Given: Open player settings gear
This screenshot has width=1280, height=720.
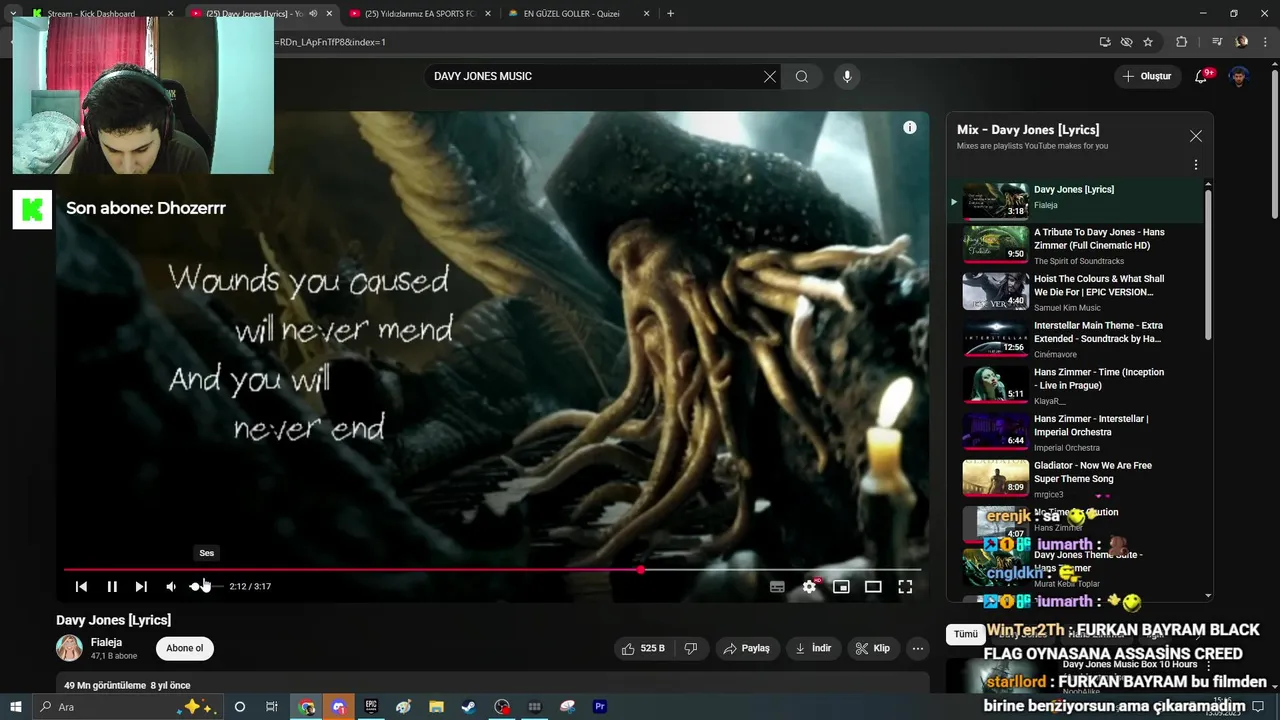Looking at the screenshot, I should point(809,587).
